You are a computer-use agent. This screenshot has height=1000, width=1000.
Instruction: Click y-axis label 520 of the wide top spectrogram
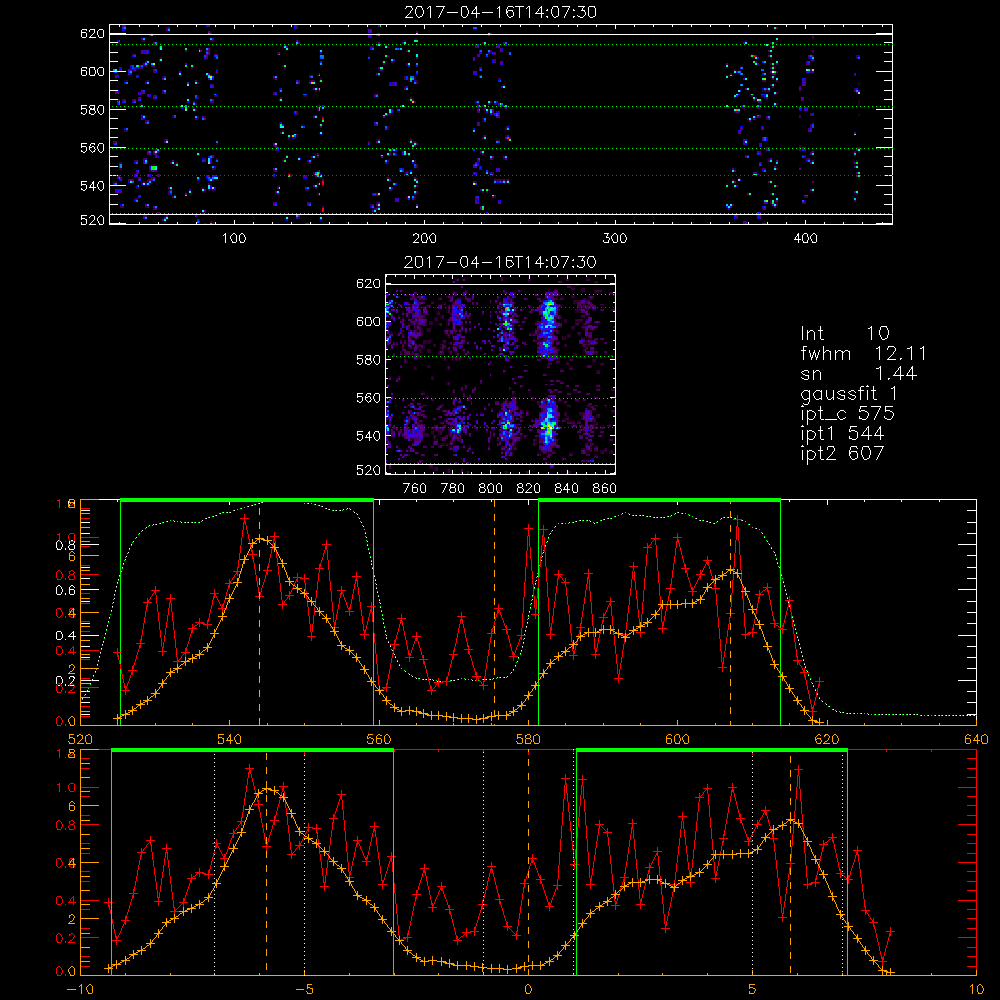[x=92, y=220]
